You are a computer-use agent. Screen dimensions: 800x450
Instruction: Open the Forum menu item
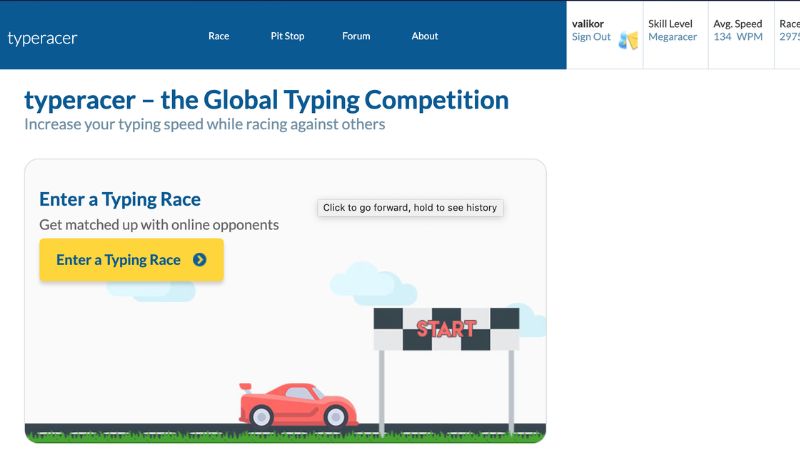(x=356, y=36)
